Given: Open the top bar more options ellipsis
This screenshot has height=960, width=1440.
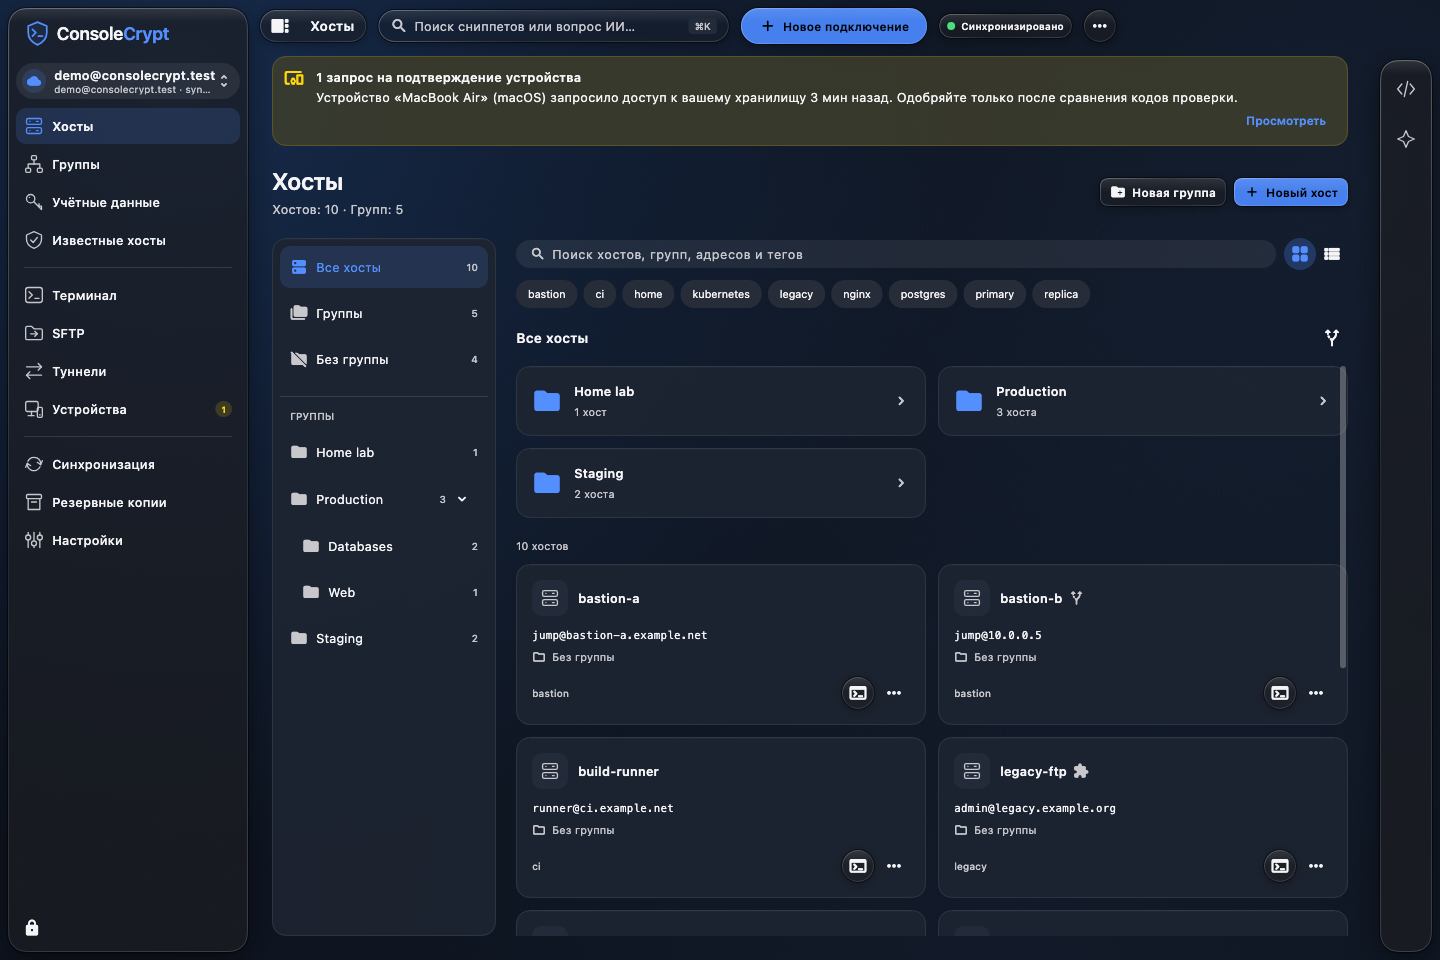Looking at the screenshot, I should [1100, 26].
